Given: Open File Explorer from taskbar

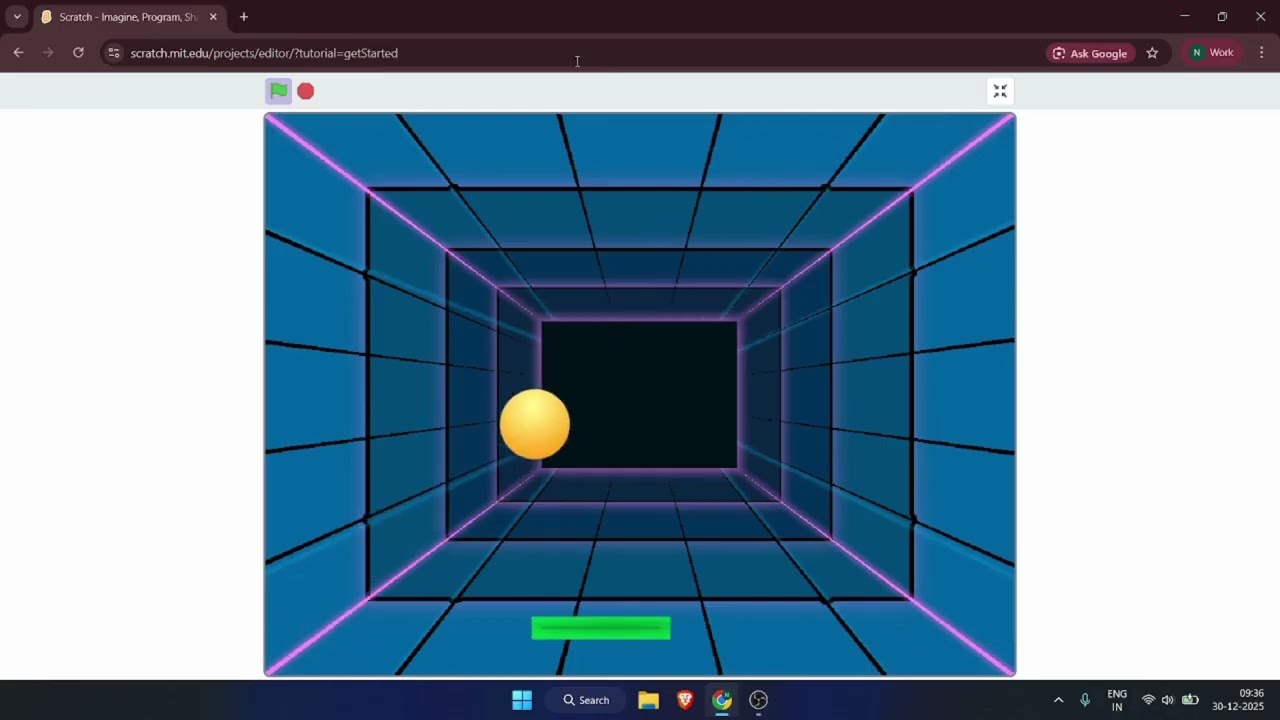Looking at the screenshot, I should coord(648,700).
